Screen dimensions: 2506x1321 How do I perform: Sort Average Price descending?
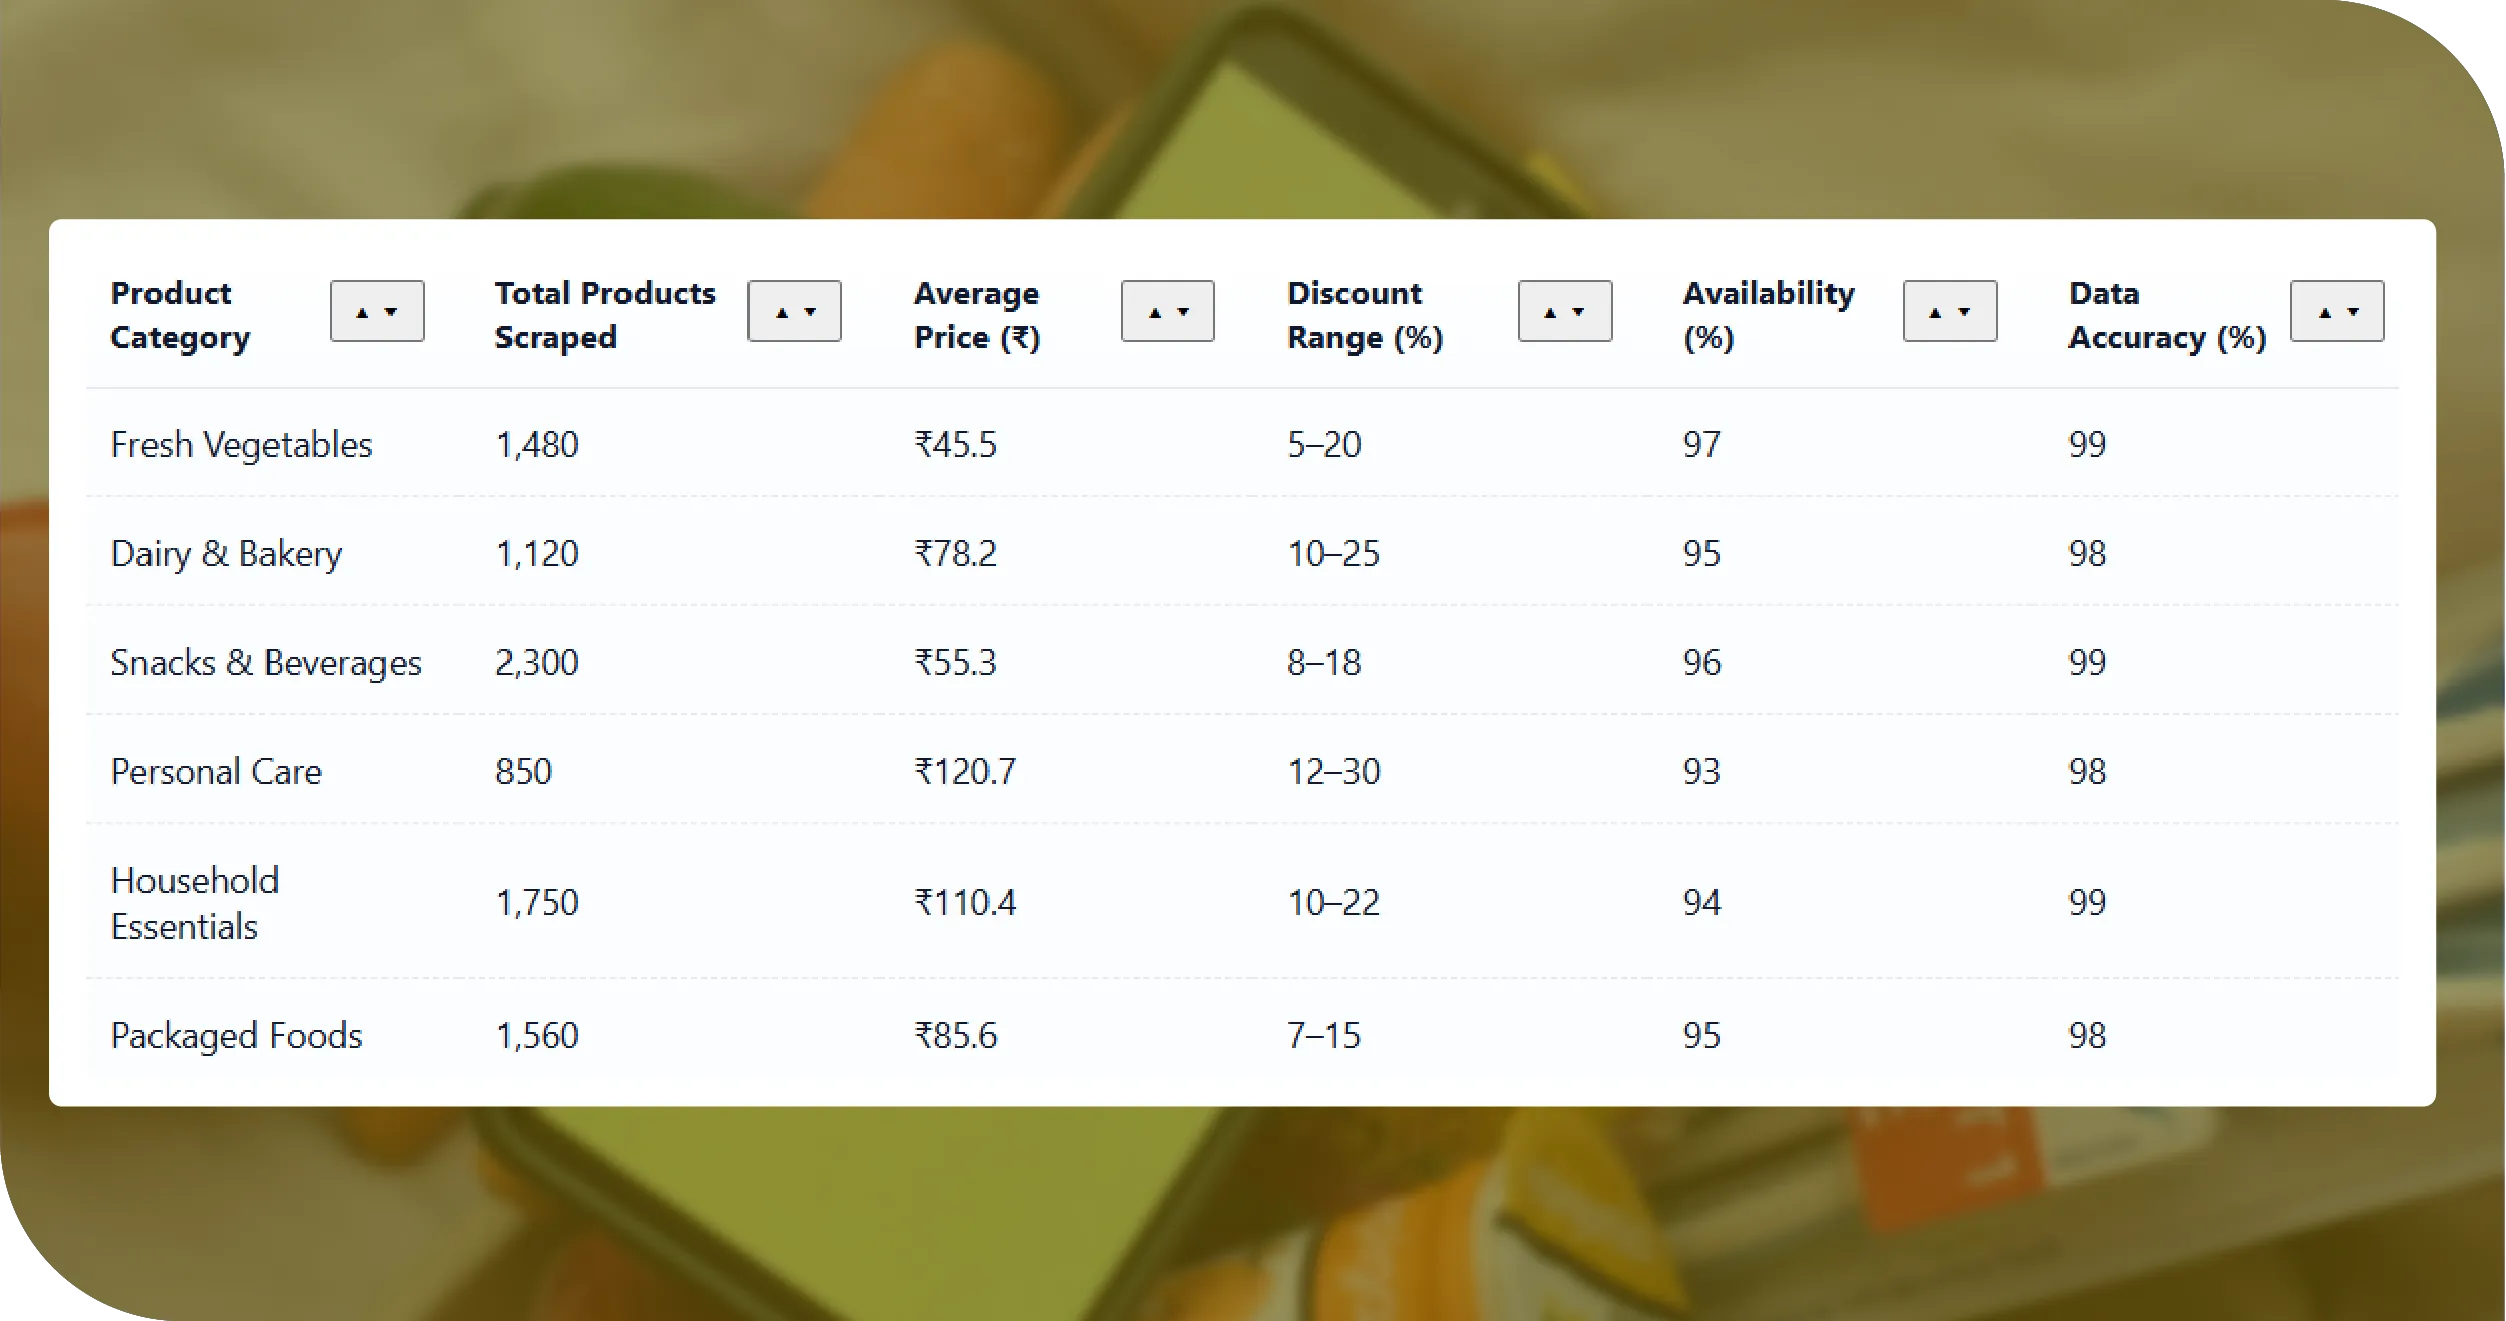1182,313
